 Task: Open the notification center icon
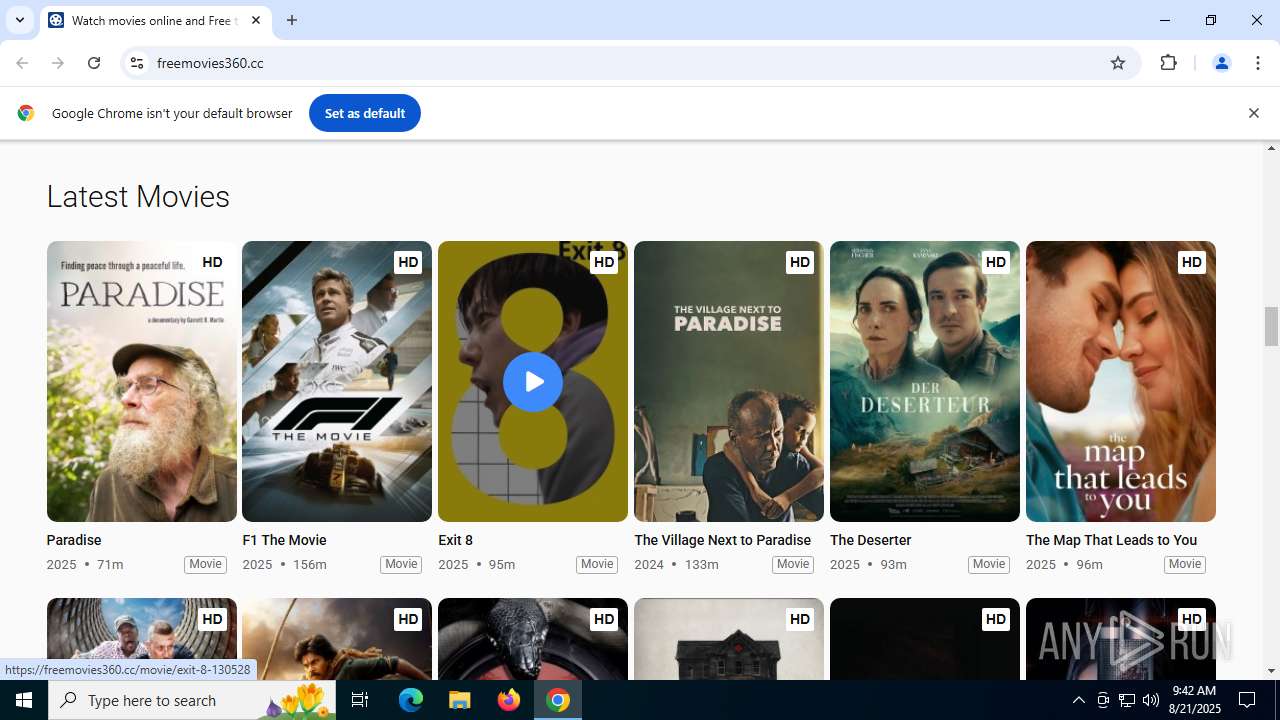coord(1247,700)
